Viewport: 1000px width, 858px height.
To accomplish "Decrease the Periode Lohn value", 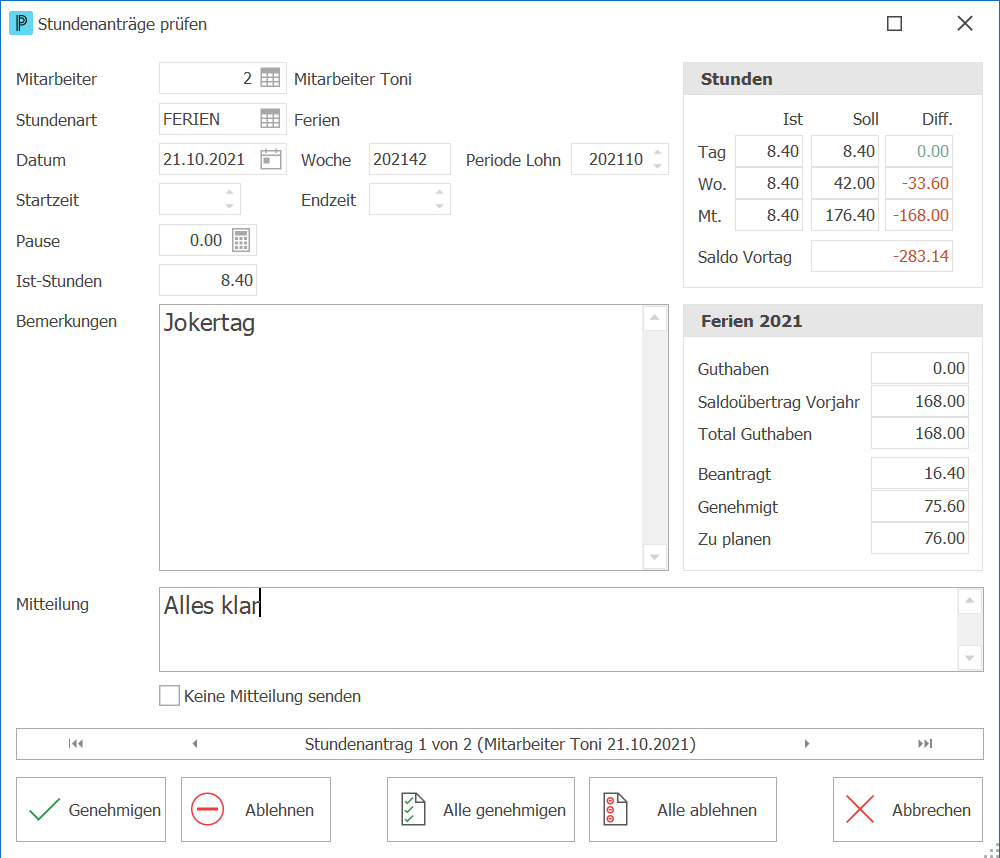I will coord(658,166).
